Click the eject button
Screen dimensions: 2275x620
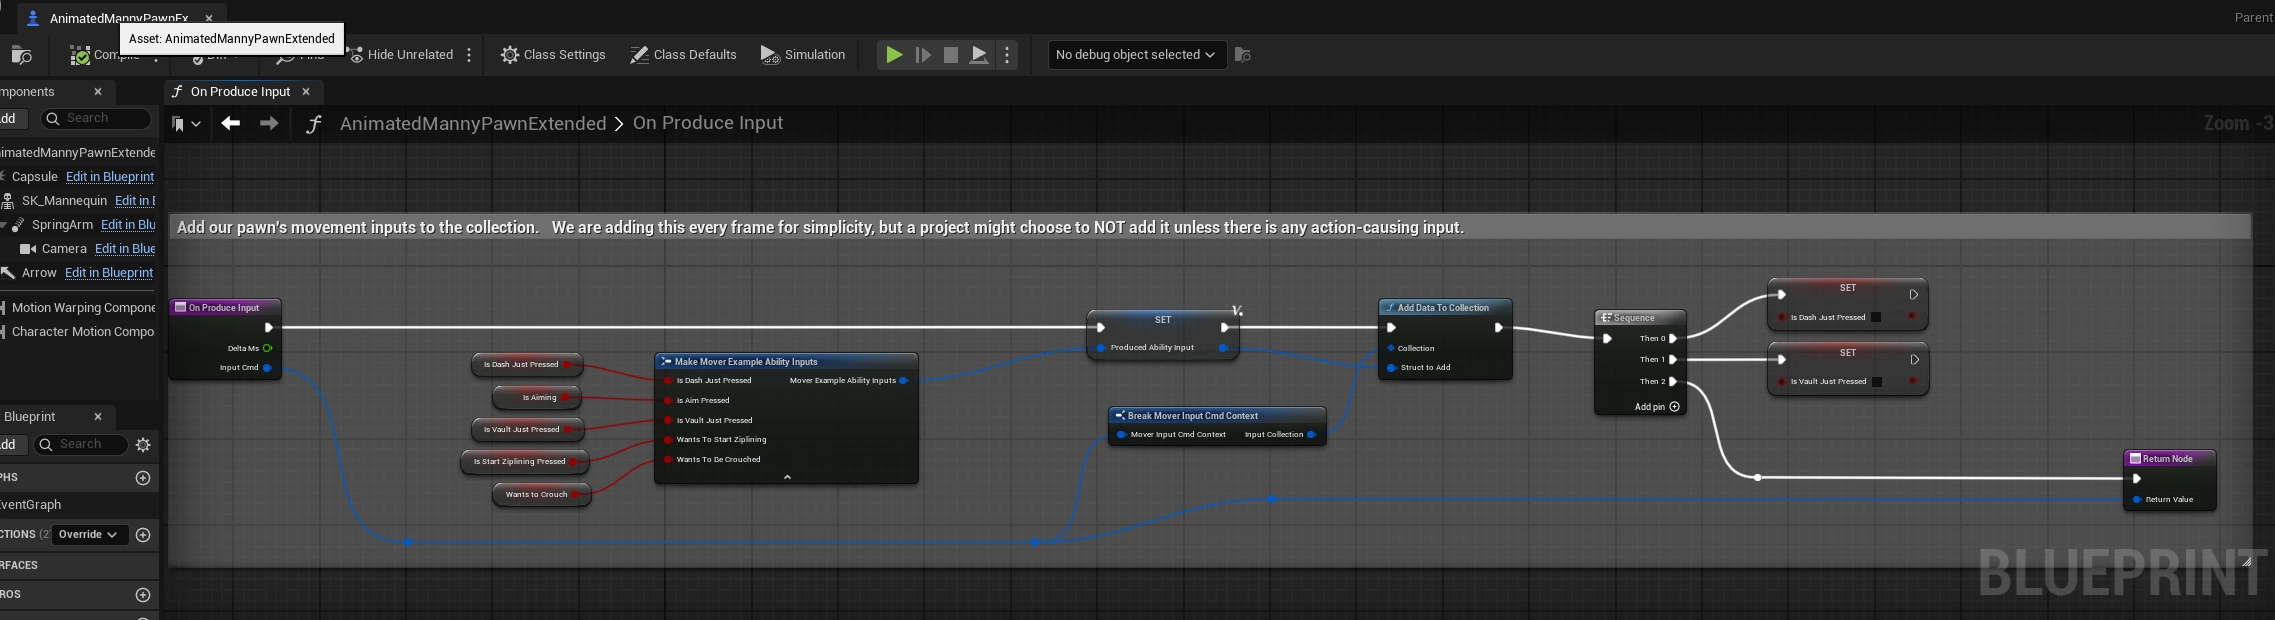(x=979, y=55)
